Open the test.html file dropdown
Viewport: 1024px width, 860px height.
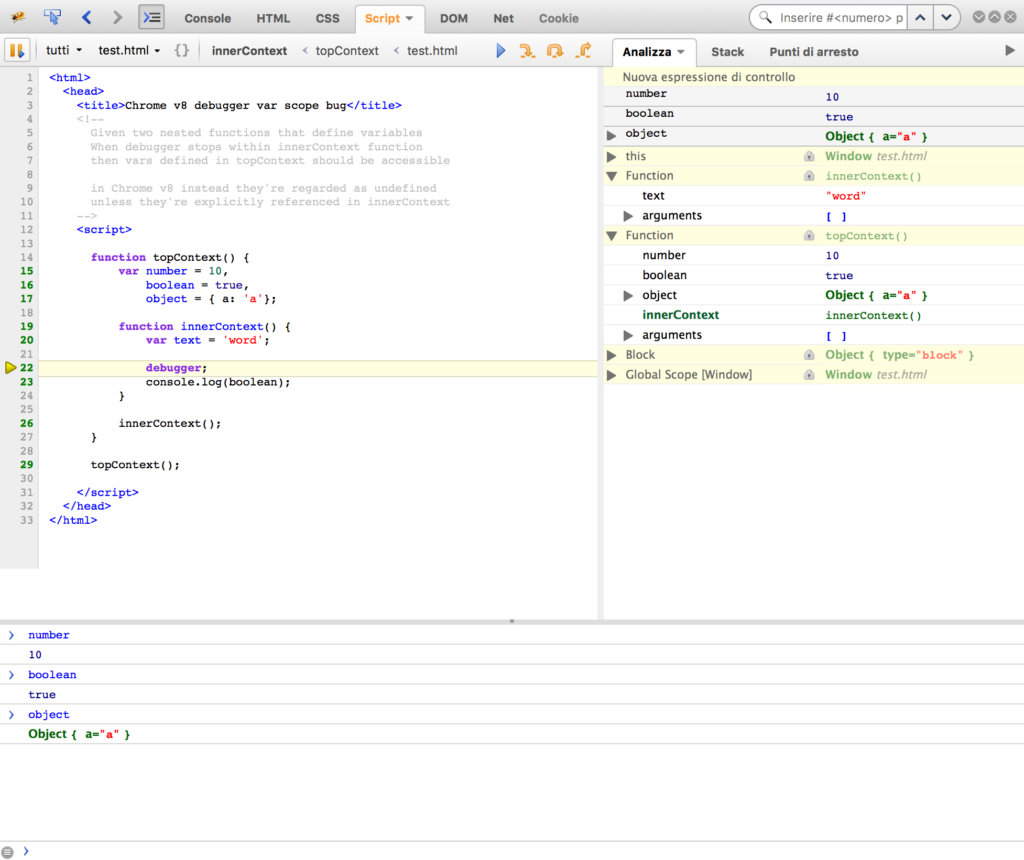click(129, 50)
